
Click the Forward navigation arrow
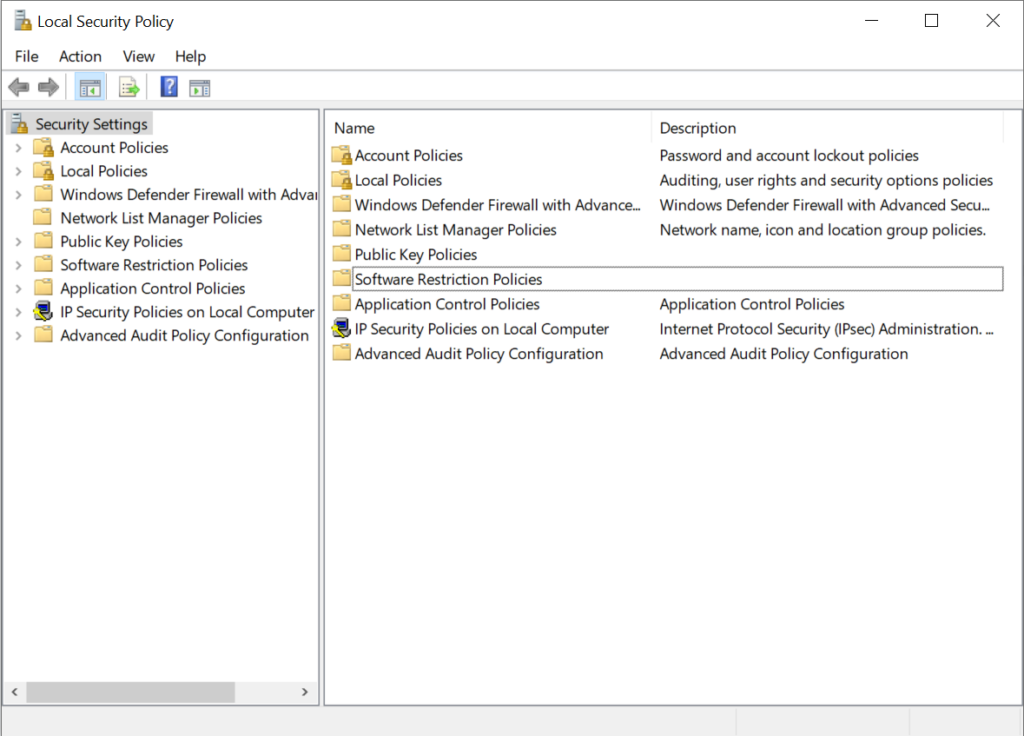(48, 87)
